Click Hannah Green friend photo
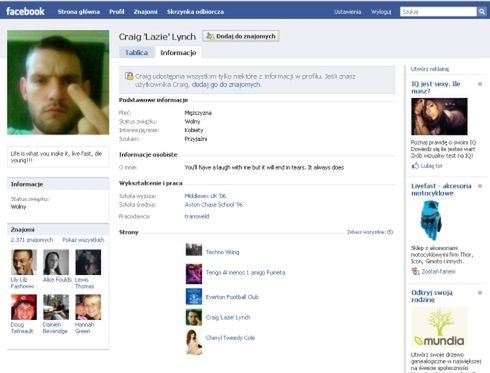This screenshot has height=373, width=490. (x=88, y=307)
